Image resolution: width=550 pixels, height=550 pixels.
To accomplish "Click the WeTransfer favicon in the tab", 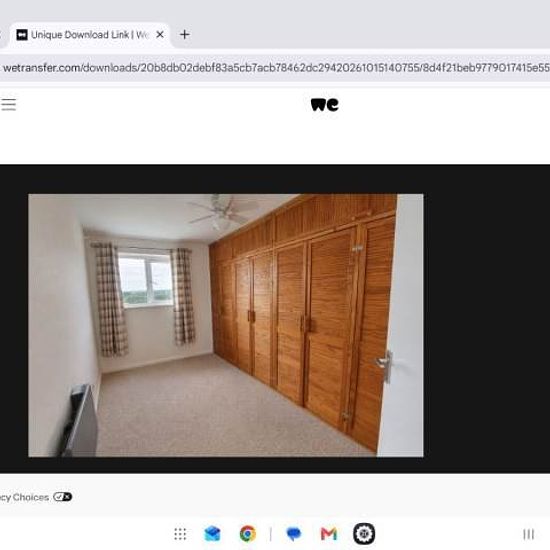I will (x=22, y=35).
